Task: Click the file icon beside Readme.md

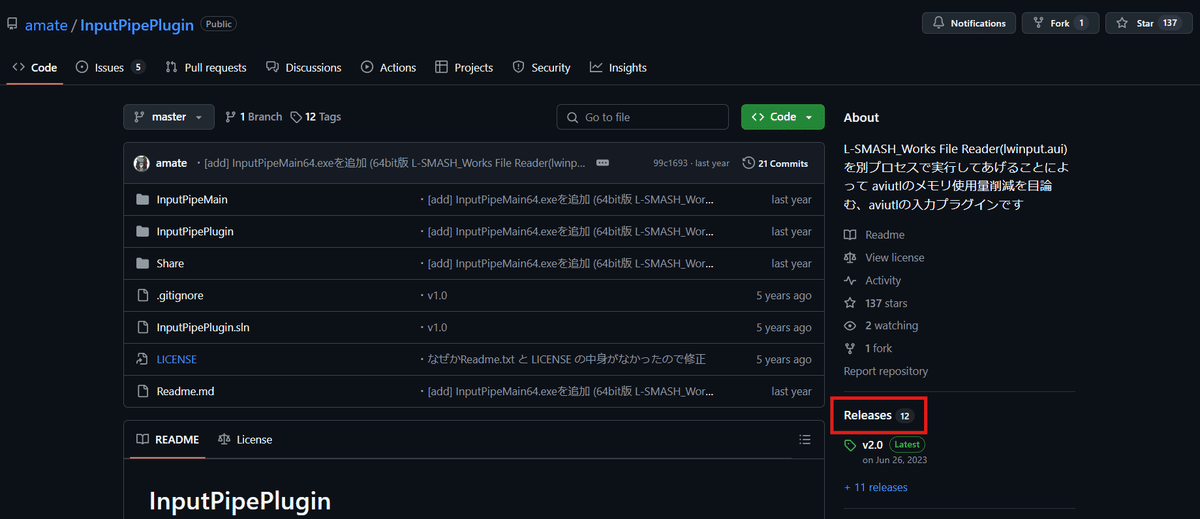Action: (x=142, y=392)
